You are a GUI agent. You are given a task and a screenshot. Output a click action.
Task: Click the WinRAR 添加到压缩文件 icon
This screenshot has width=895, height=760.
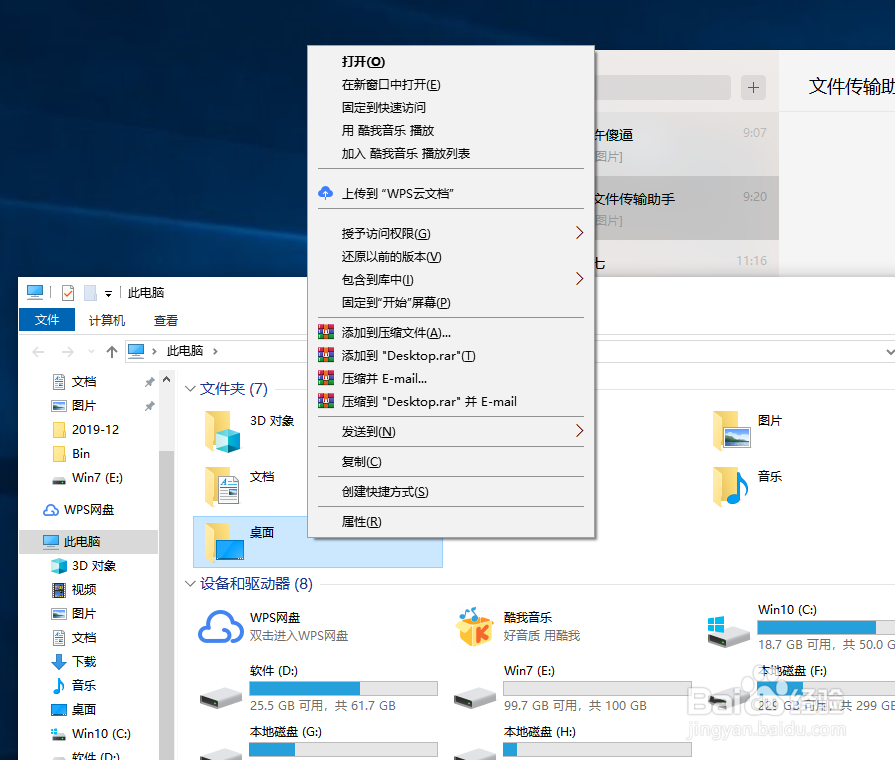[326, 331]
